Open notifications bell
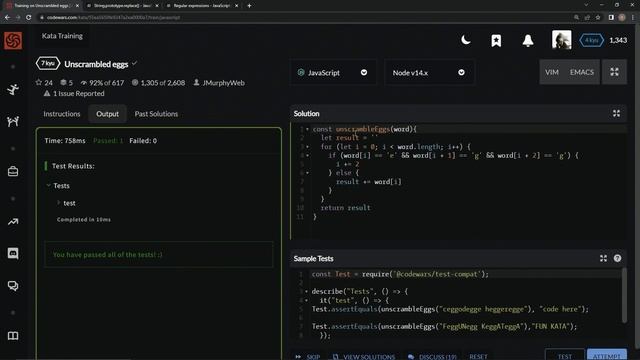This screenshot has height=360, width=640. (528, 40)
